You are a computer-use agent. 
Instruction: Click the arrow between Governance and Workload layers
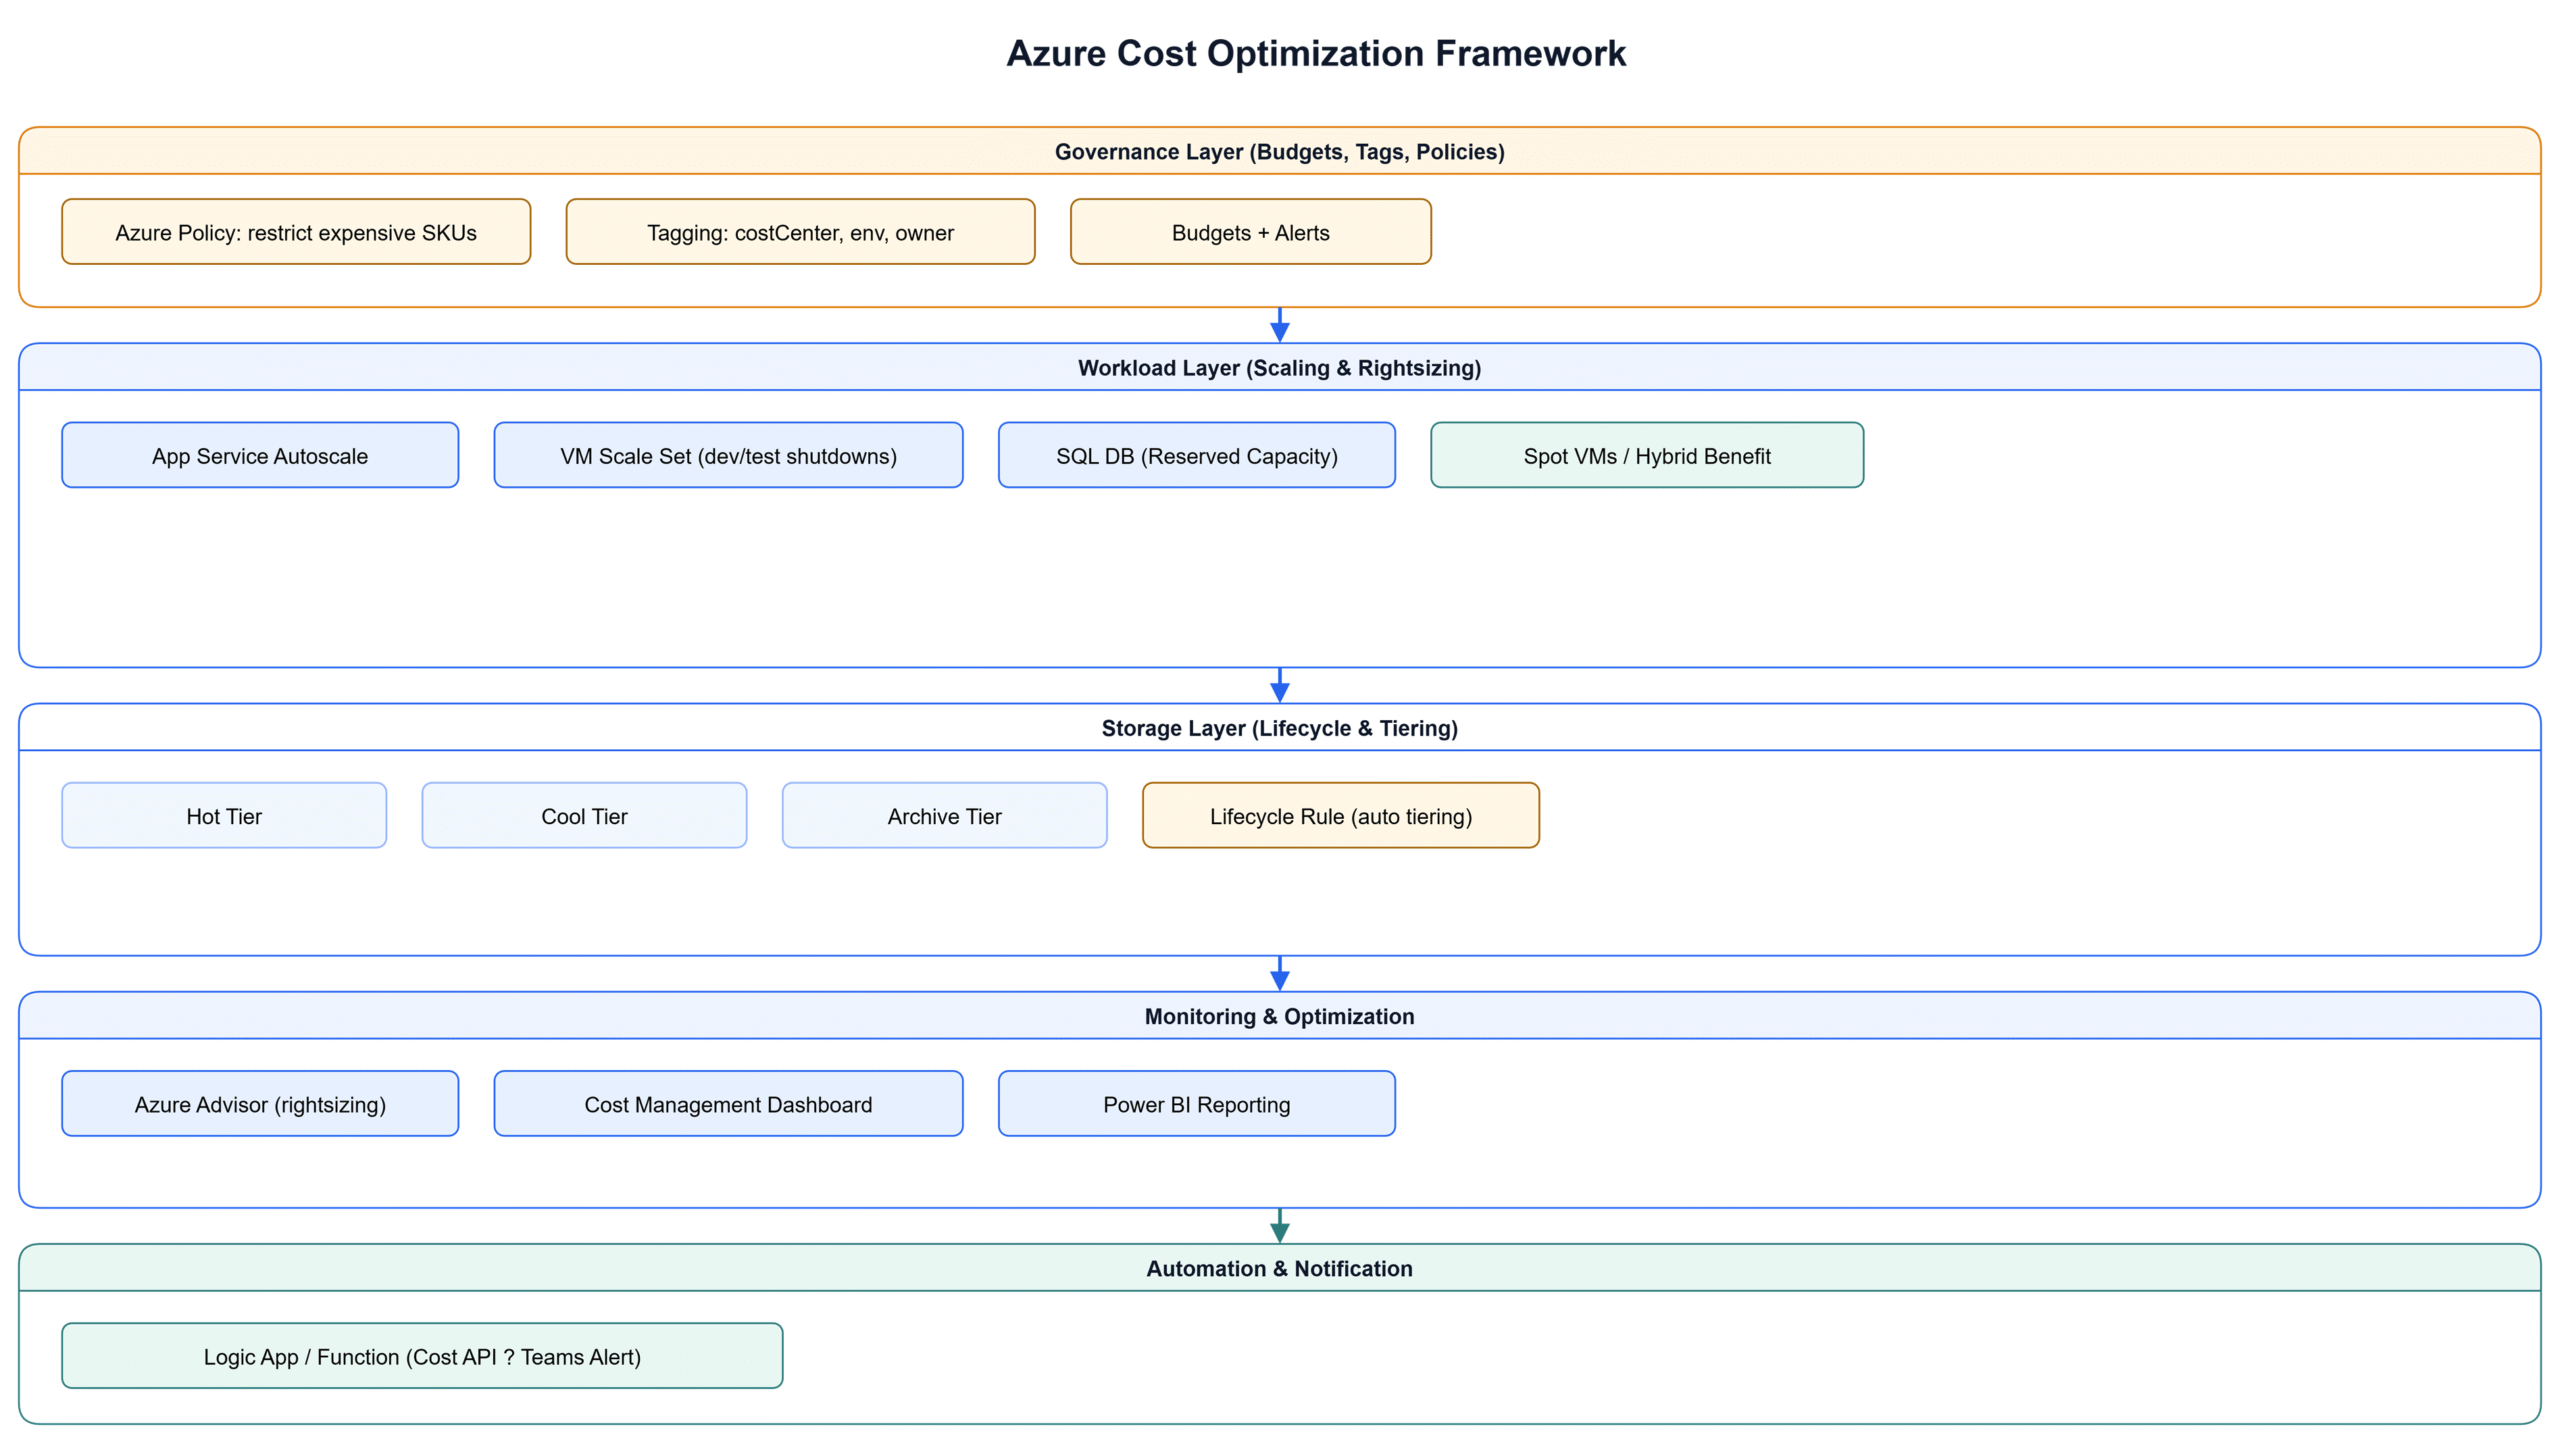click(x=1279, y=325)
